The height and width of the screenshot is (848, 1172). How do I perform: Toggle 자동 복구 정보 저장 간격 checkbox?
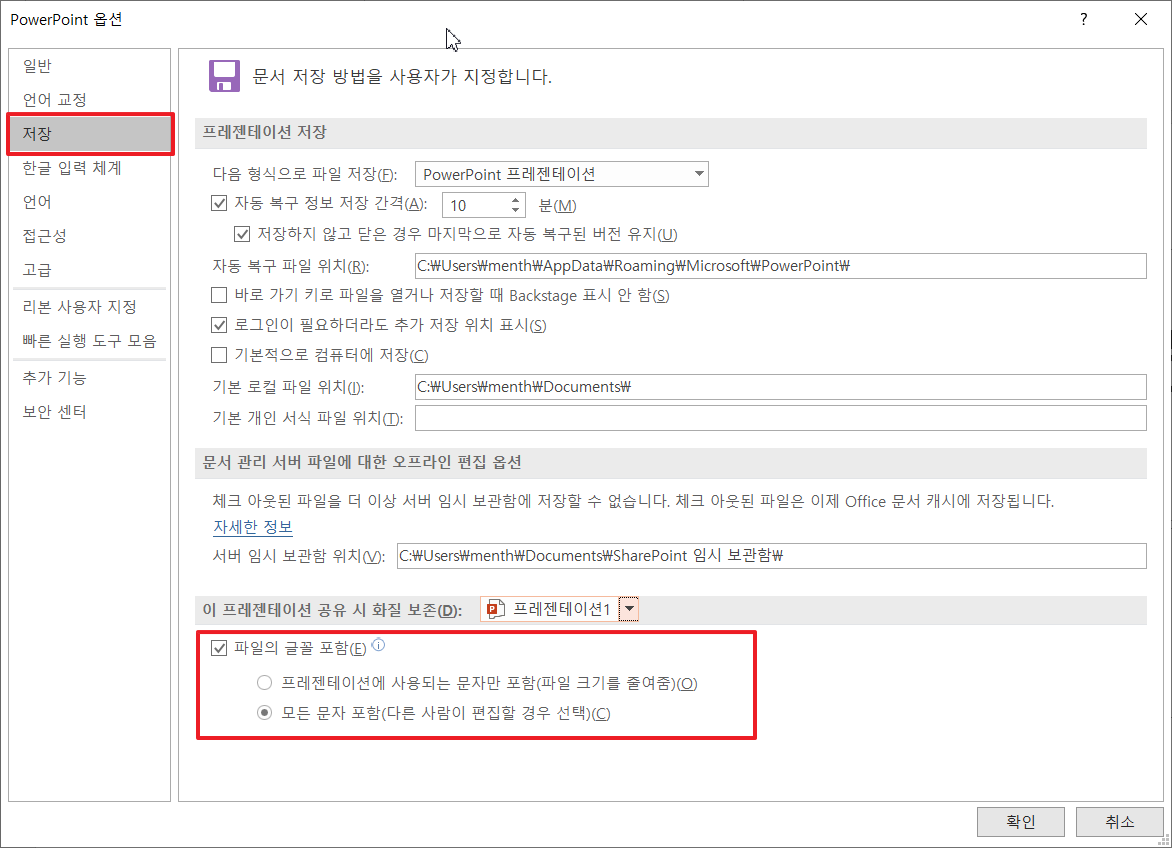click(x=219, y=203)
